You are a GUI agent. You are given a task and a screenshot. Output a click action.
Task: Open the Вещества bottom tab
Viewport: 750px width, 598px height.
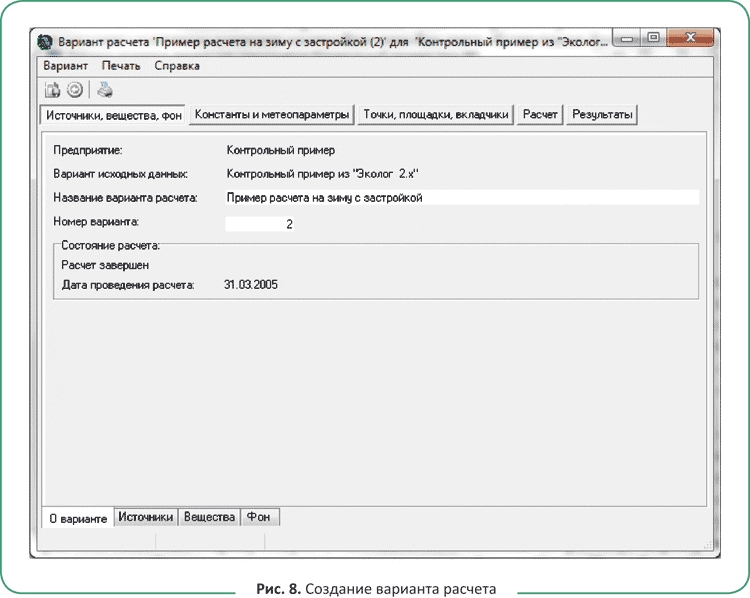click(210, 517)
